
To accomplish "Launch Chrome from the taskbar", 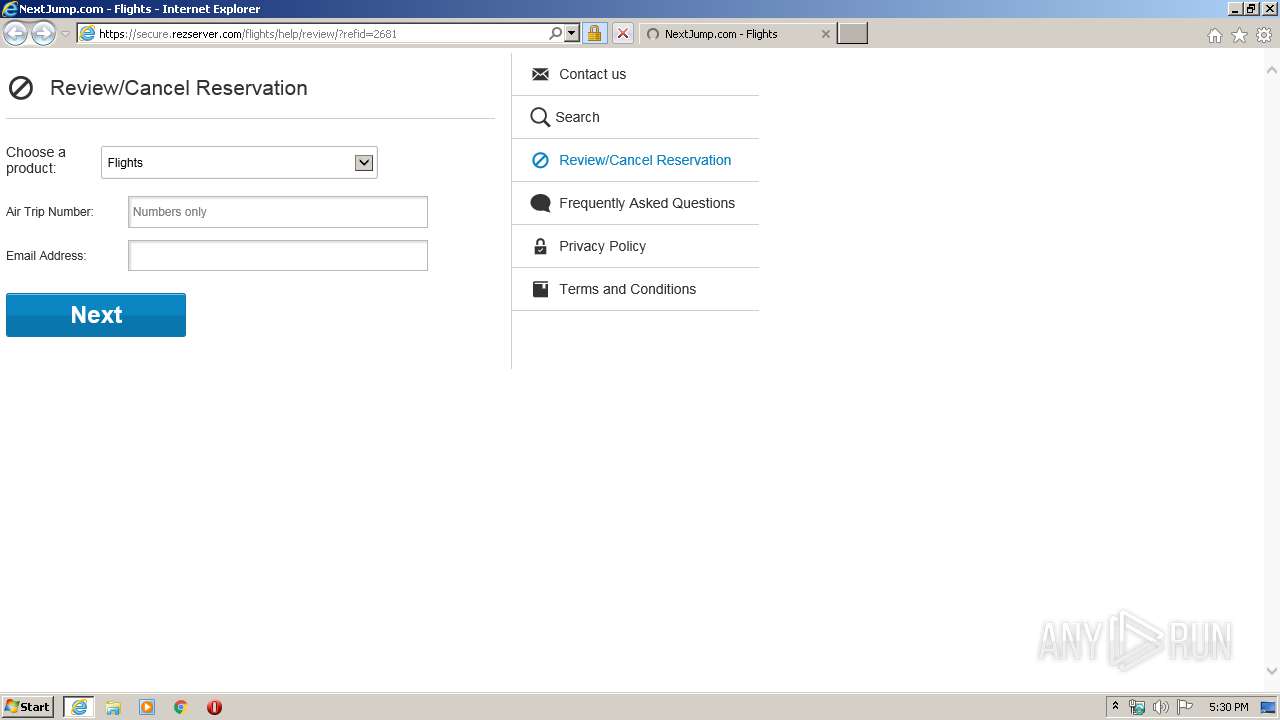I will [x=181, y=707].
